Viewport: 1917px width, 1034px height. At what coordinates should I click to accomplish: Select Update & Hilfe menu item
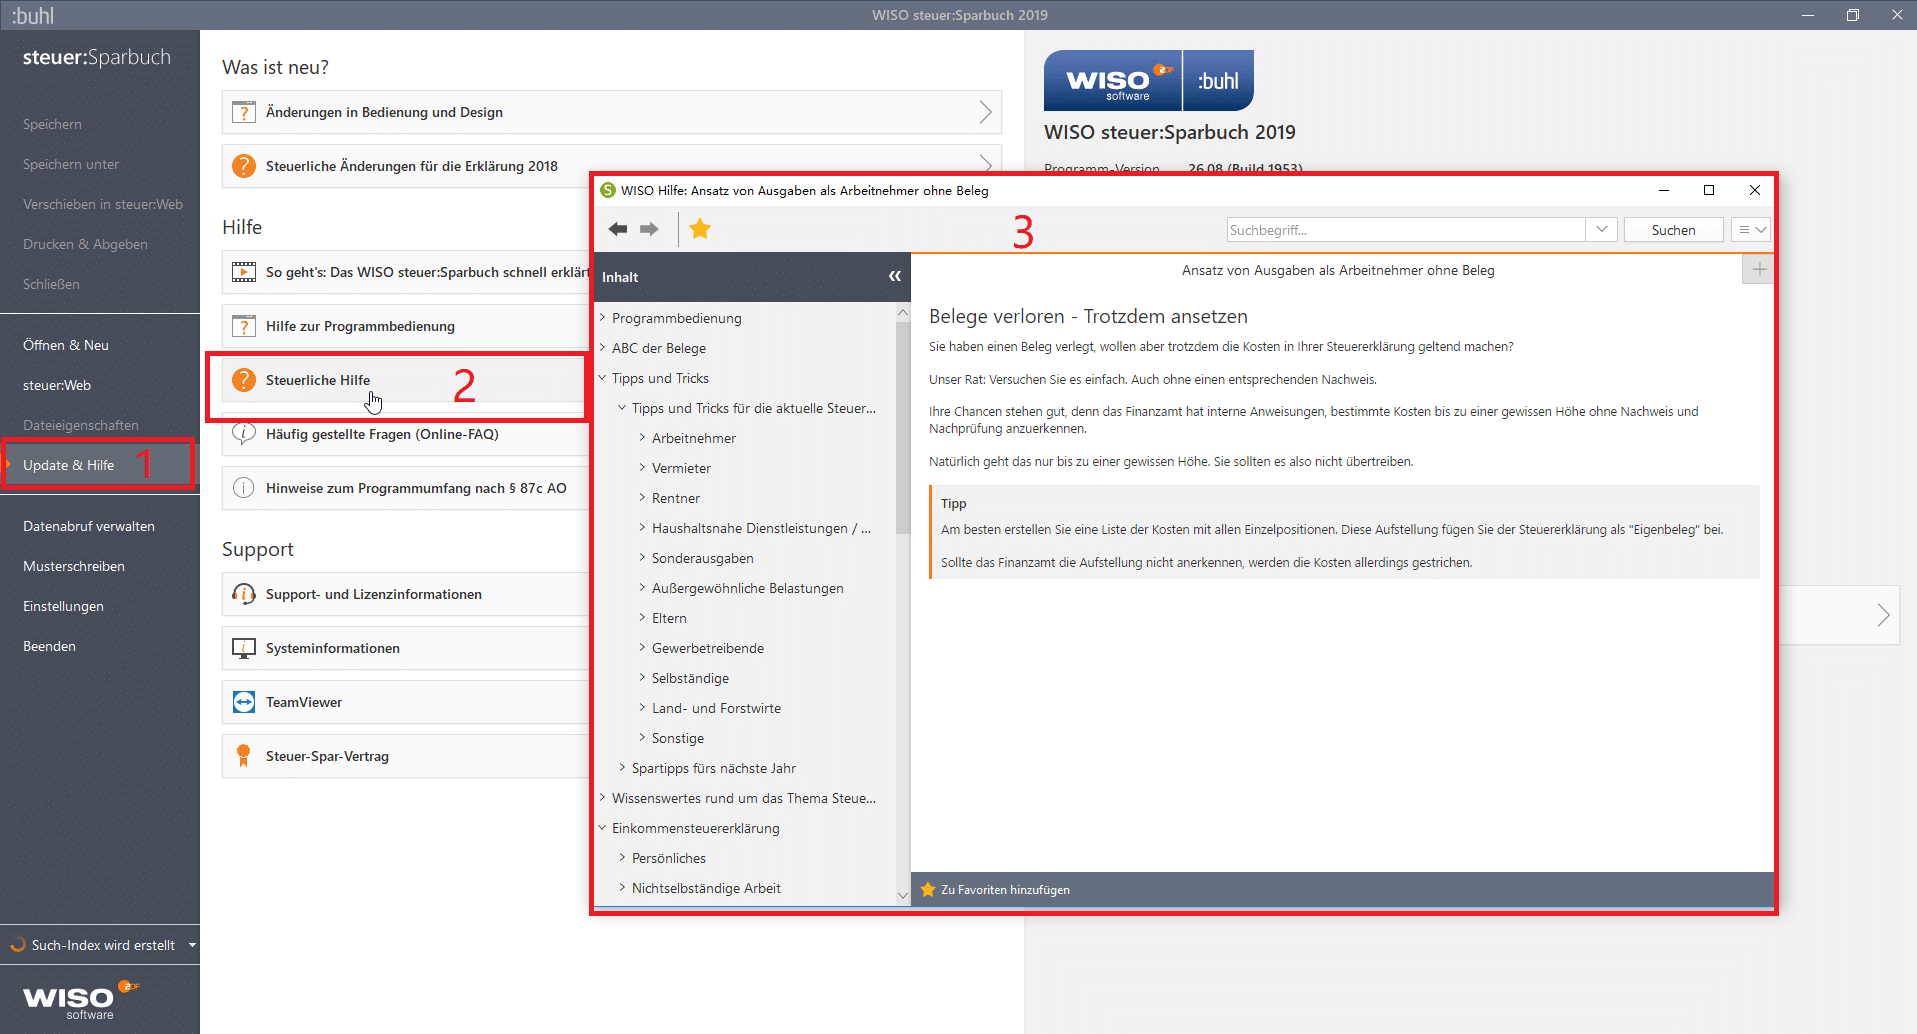69,465
